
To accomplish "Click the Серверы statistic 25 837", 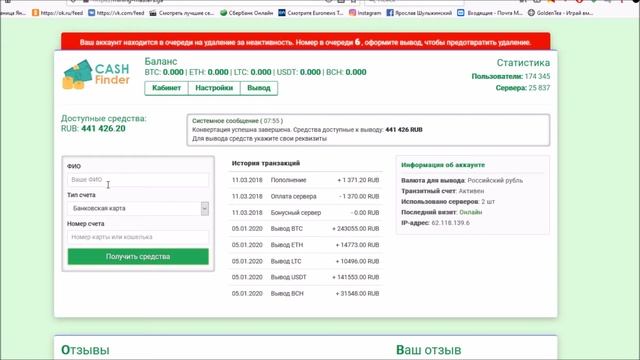I will pyautogui.click(x=539, y=88).
